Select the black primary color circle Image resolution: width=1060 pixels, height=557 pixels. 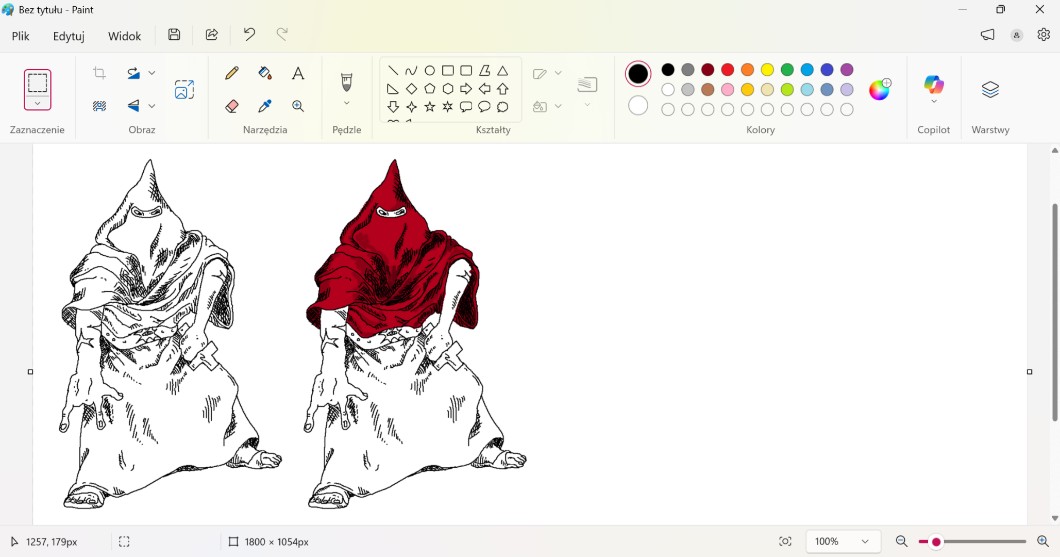pyautogui.click(x=638, y=74)
